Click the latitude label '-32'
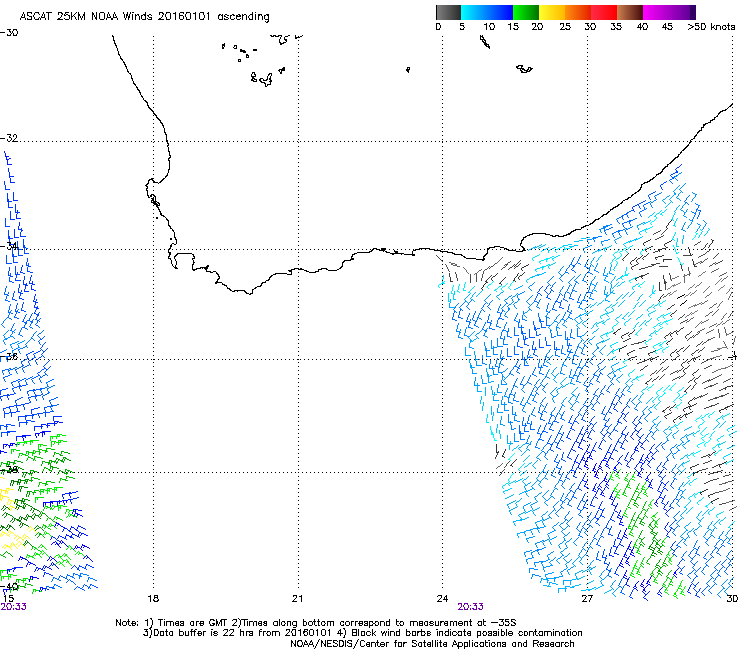The image size is (740, 650). click(9, 138)
